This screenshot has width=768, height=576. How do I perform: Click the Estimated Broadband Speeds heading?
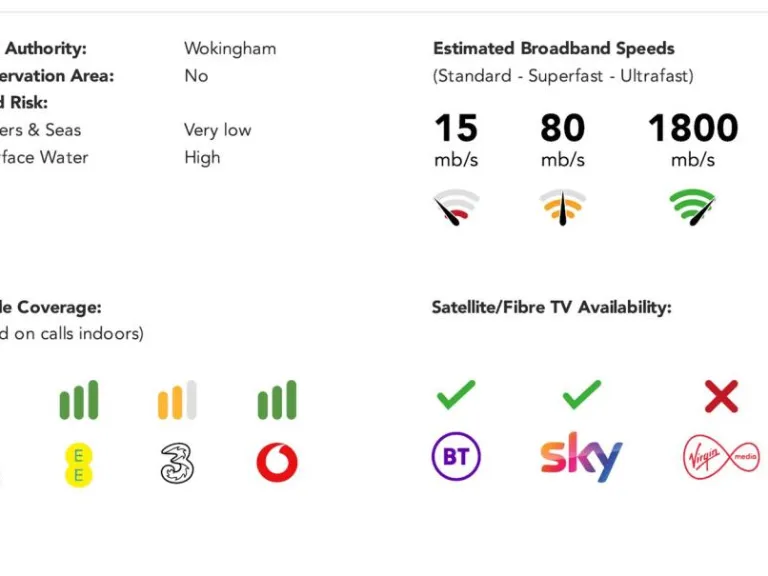pos(553,48)
